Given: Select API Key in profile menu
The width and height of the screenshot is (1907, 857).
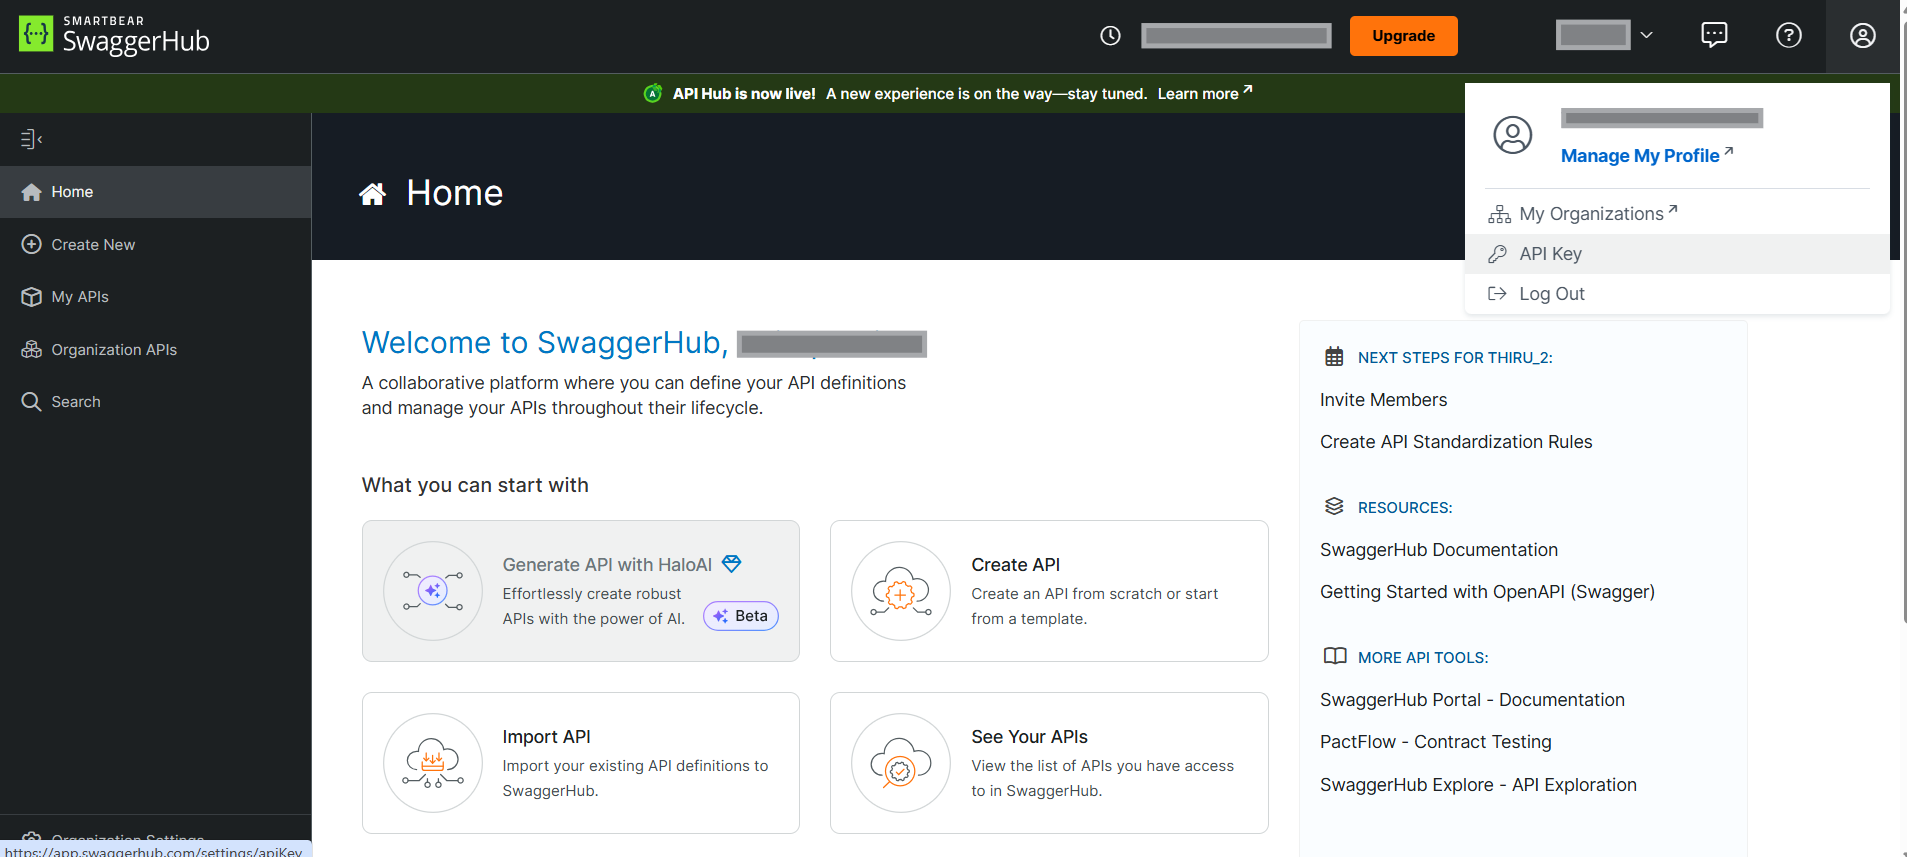Looking at the screenshot, I should coord(1677,254).
